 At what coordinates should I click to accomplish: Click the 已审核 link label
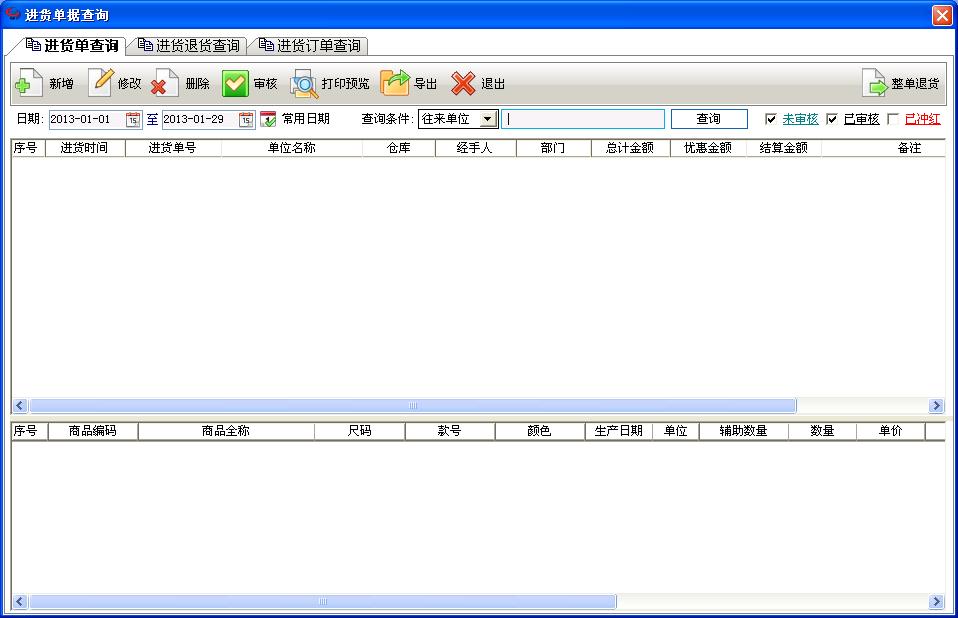[x=861, y=119]
